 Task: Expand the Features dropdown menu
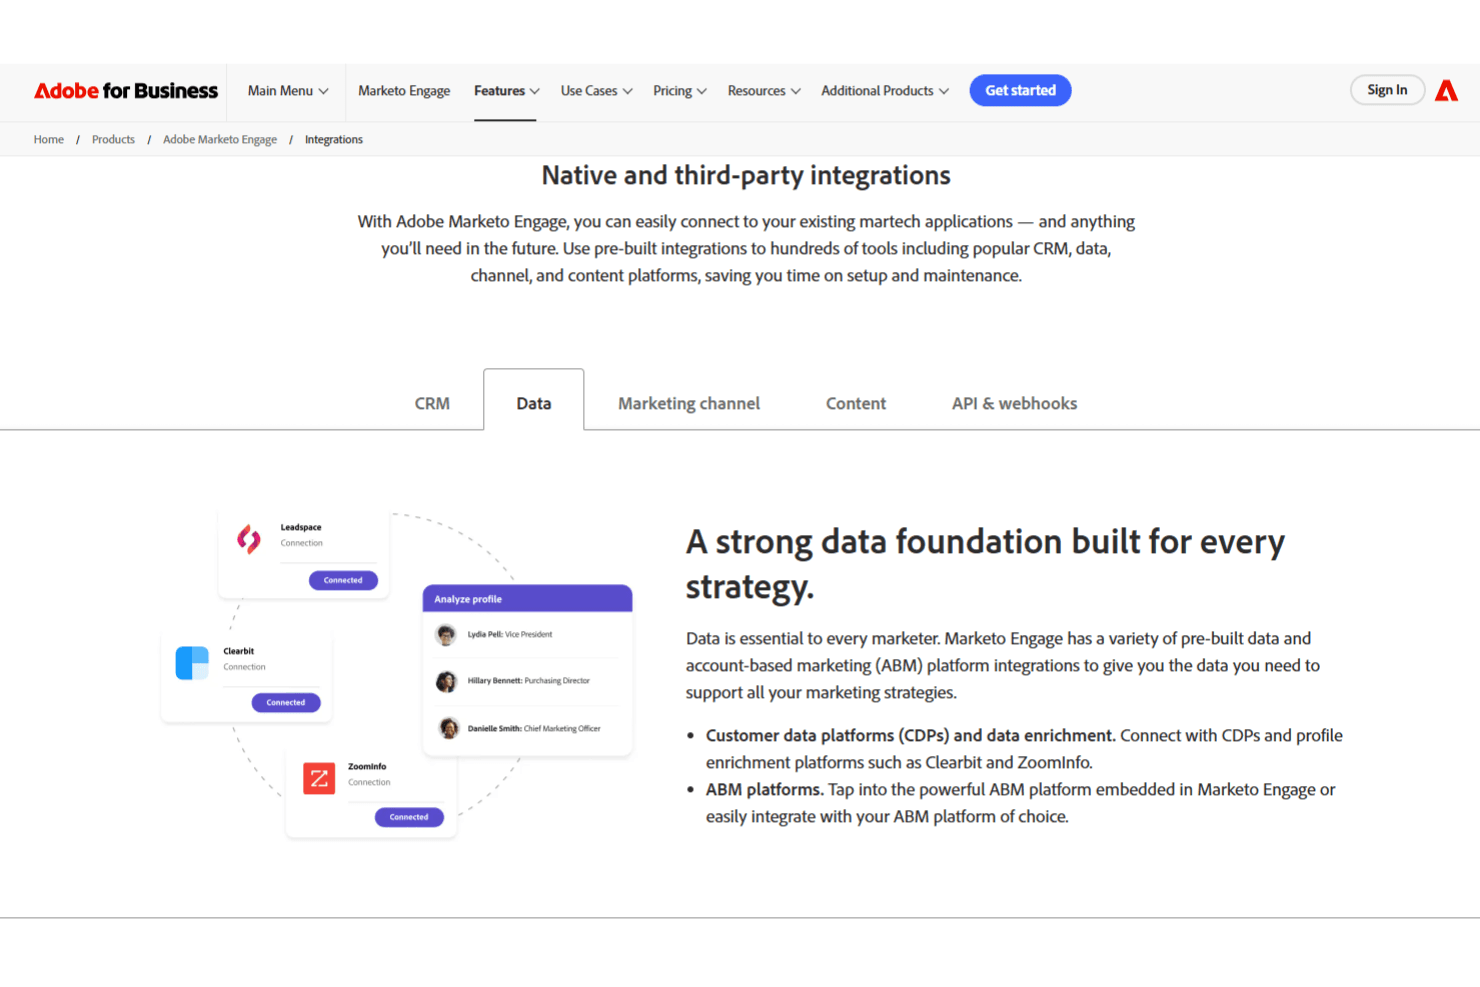coord(506,91)
